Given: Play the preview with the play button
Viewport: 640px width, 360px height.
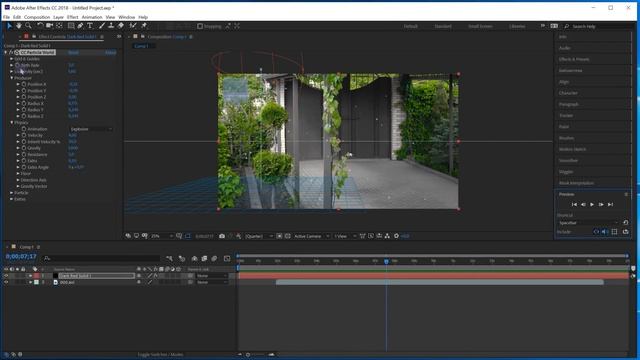Looking at the screenshot, I should (592, 204).
